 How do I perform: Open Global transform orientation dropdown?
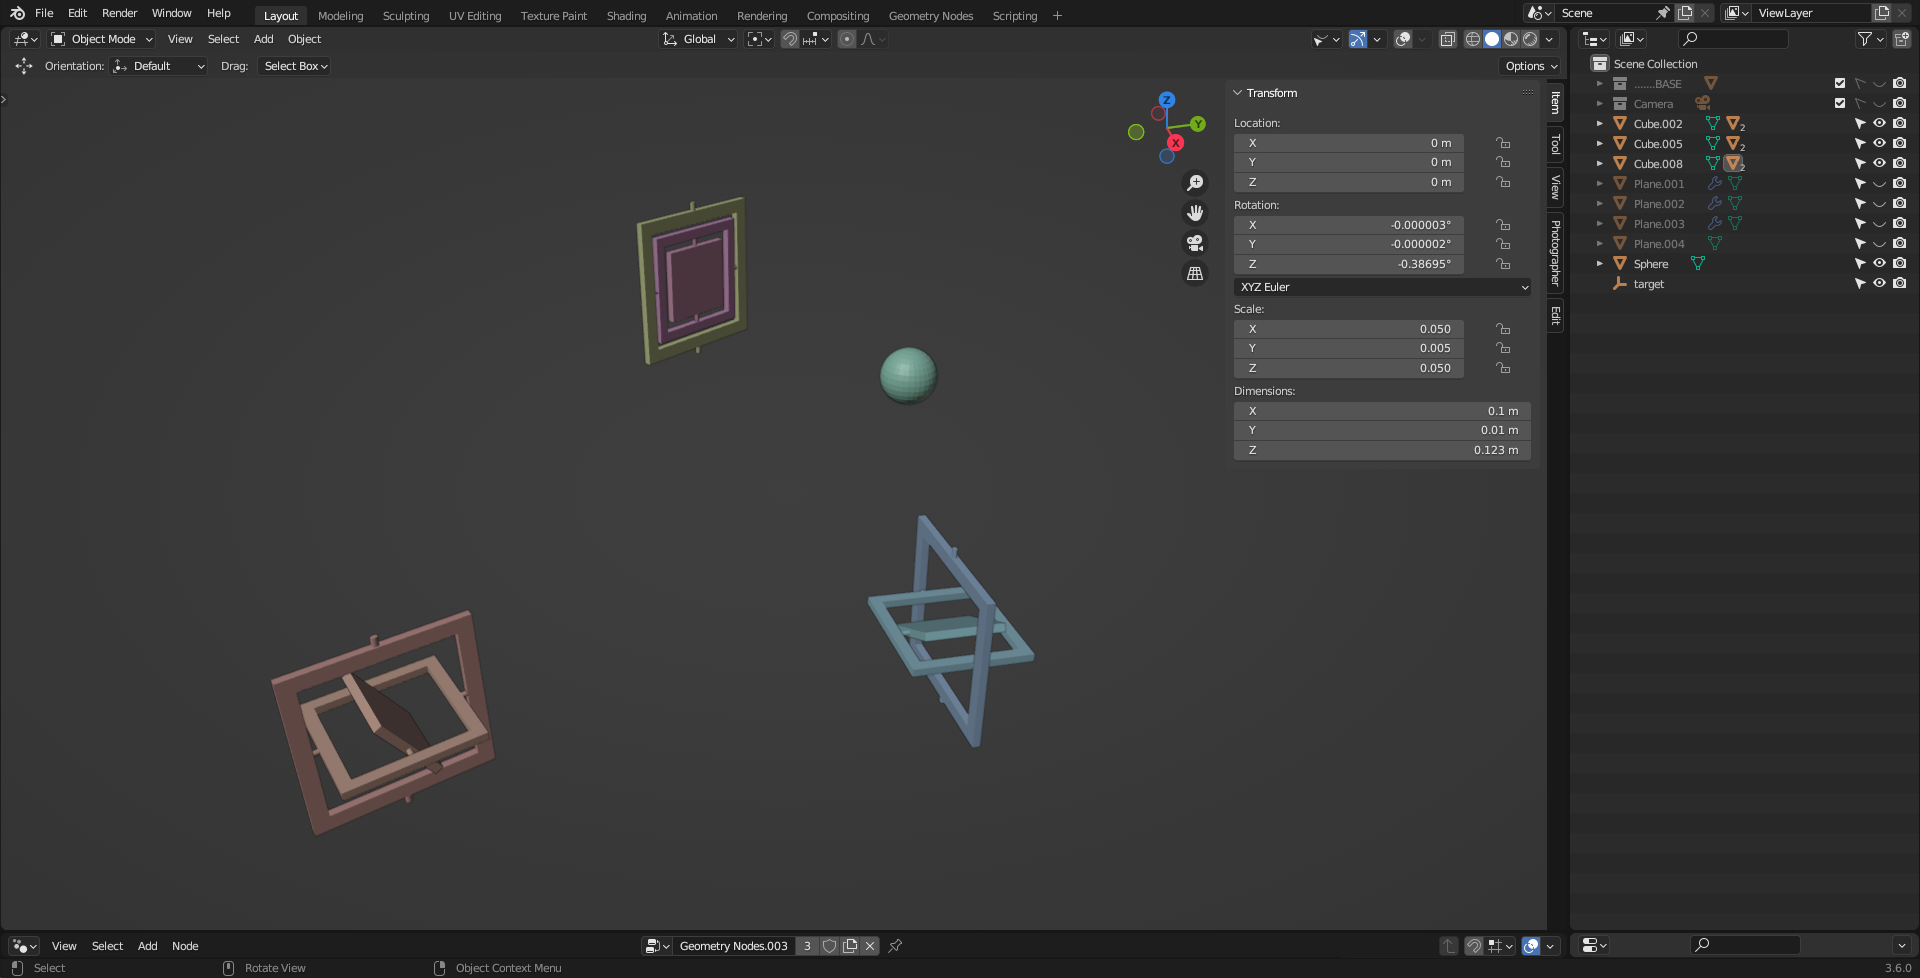pyautogui.click(x=699, y=39)
